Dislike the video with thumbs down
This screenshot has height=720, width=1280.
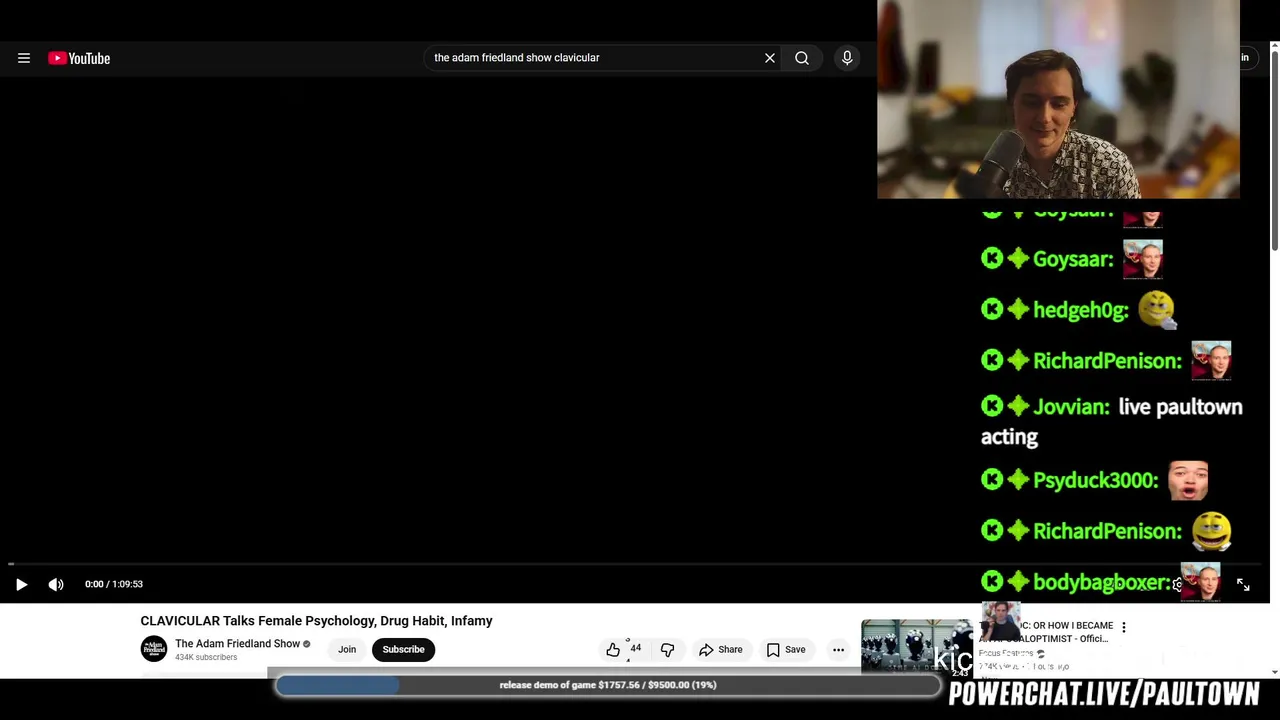(667, 650)
